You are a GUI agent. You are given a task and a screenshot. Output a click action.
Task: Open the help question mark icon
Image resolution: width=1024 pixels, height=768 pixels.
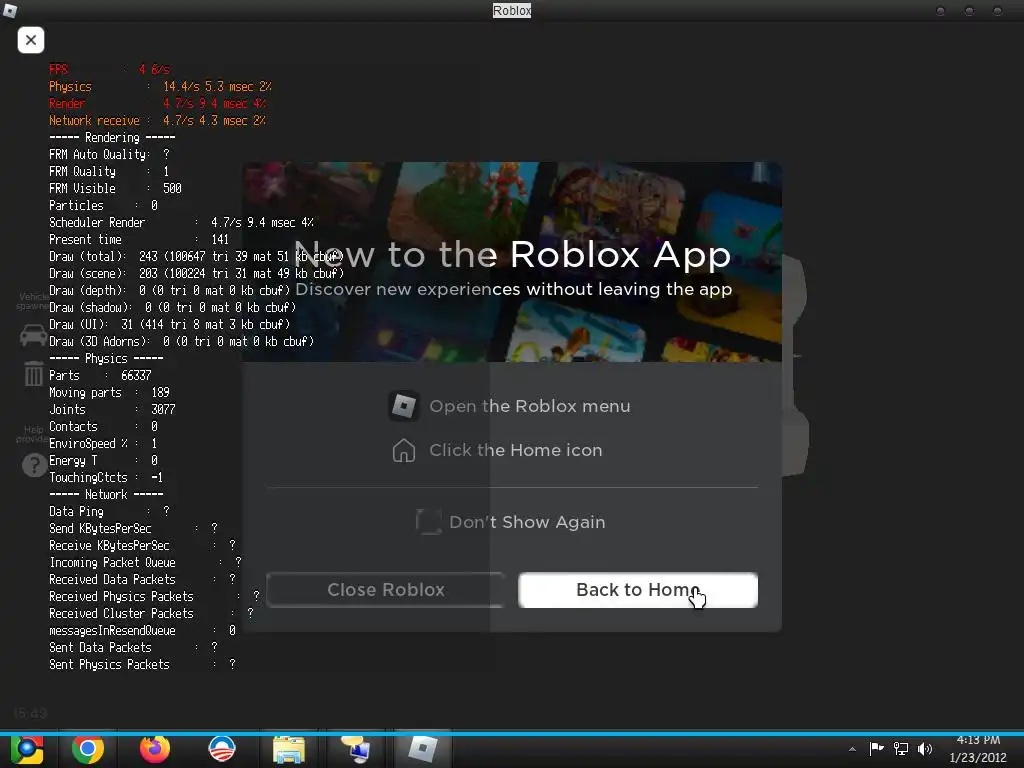34,466
